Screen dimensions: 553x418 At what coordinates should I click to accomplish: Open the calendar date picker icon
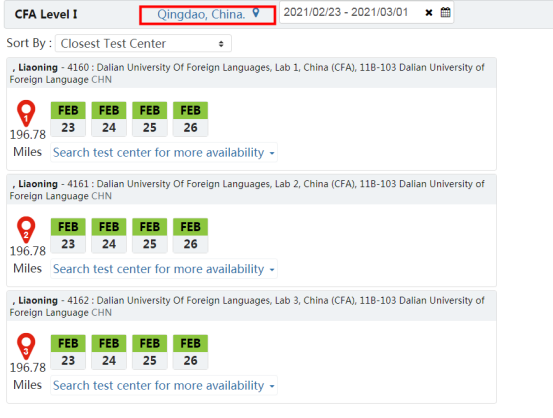point(445,12)
